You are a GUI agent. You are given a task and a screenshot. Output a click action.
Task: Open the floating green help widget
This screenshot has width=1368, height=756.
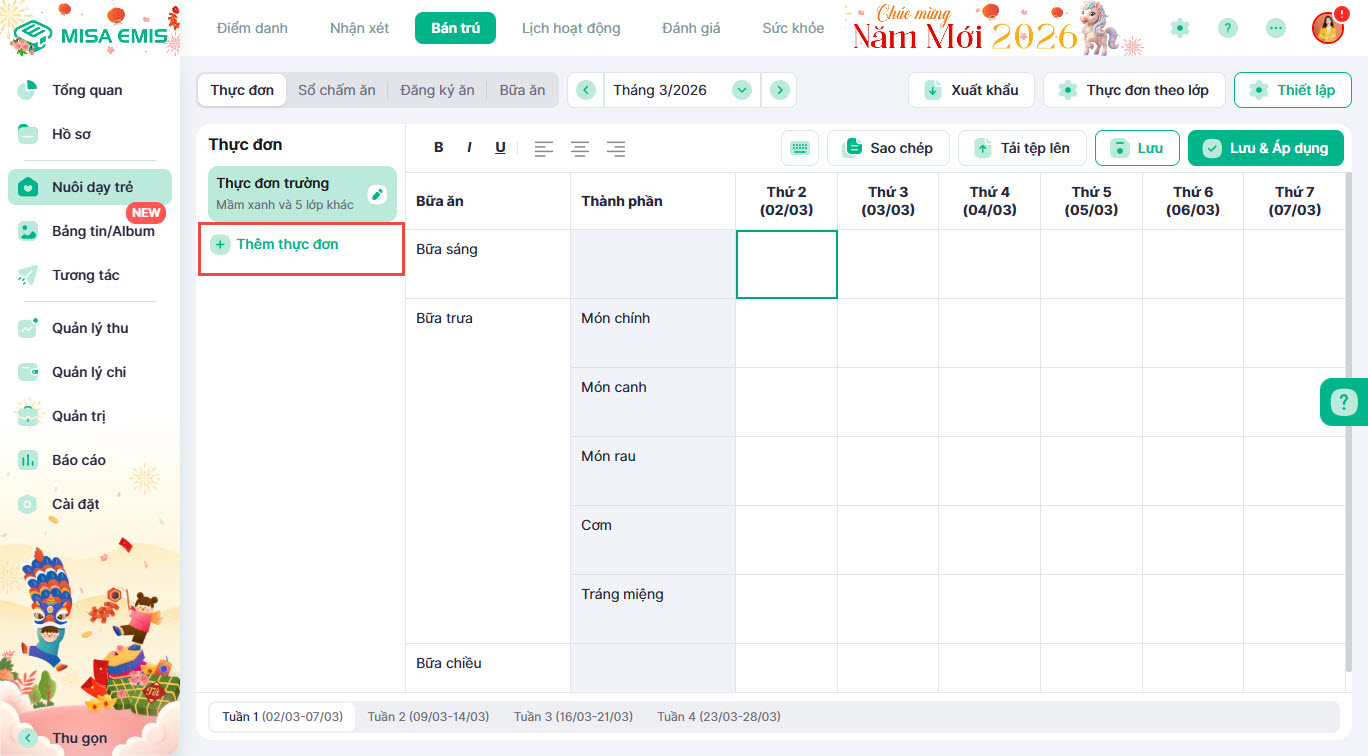point(1342,402)
